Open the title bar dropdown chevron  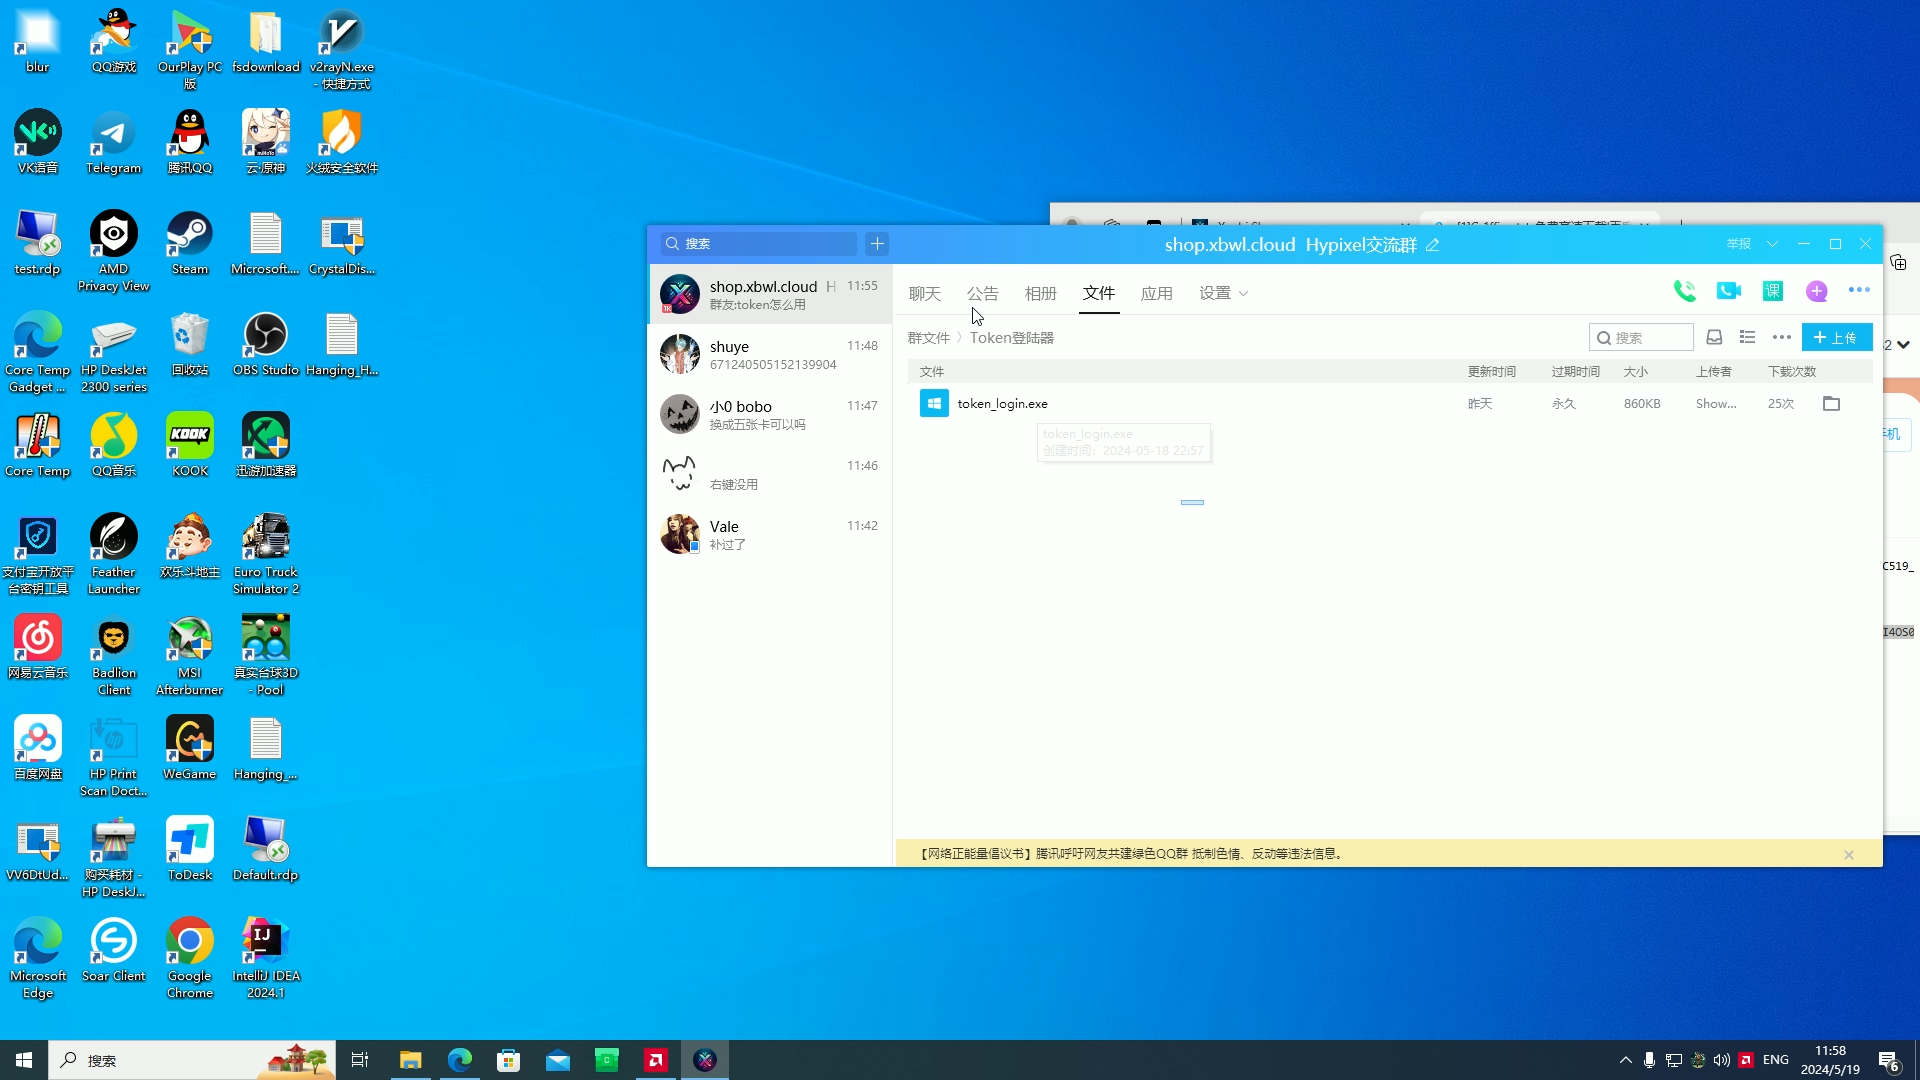pos(1772,244)
